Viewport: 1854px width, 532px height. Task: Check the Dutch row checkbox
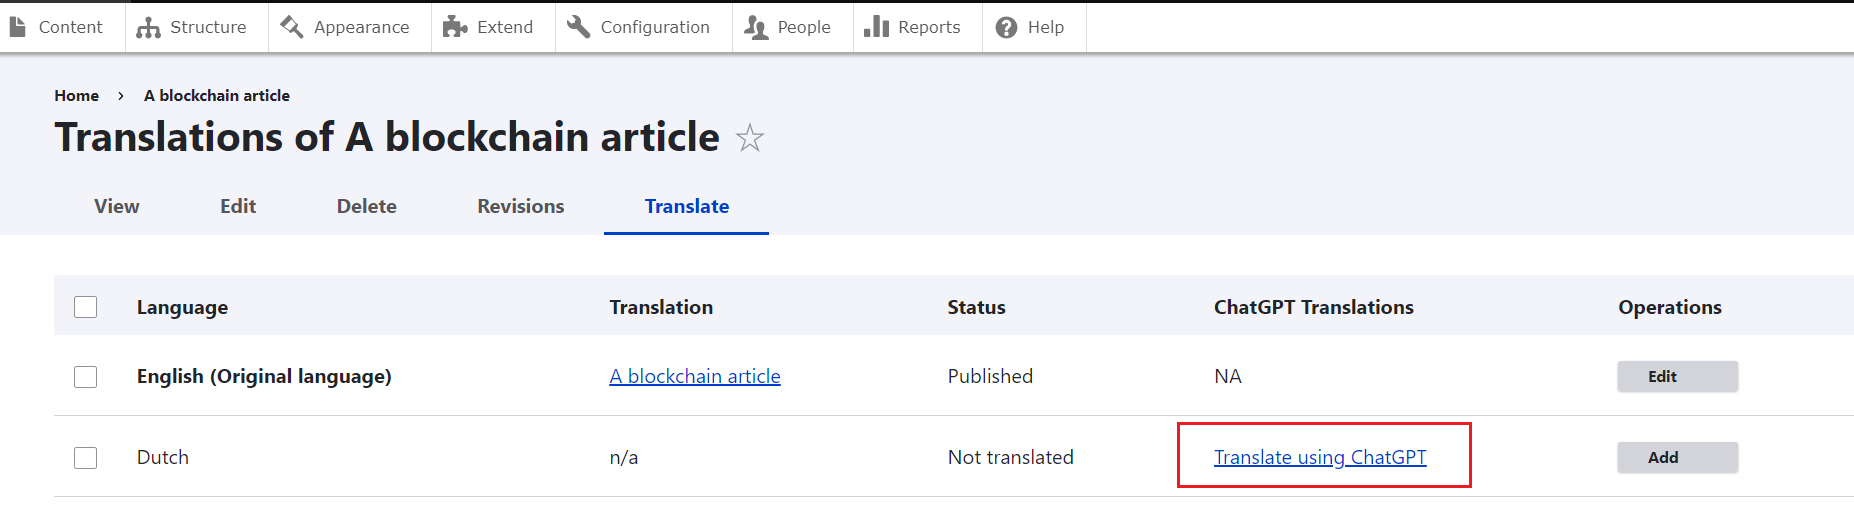pyautogui.click(x=86, y=458)
